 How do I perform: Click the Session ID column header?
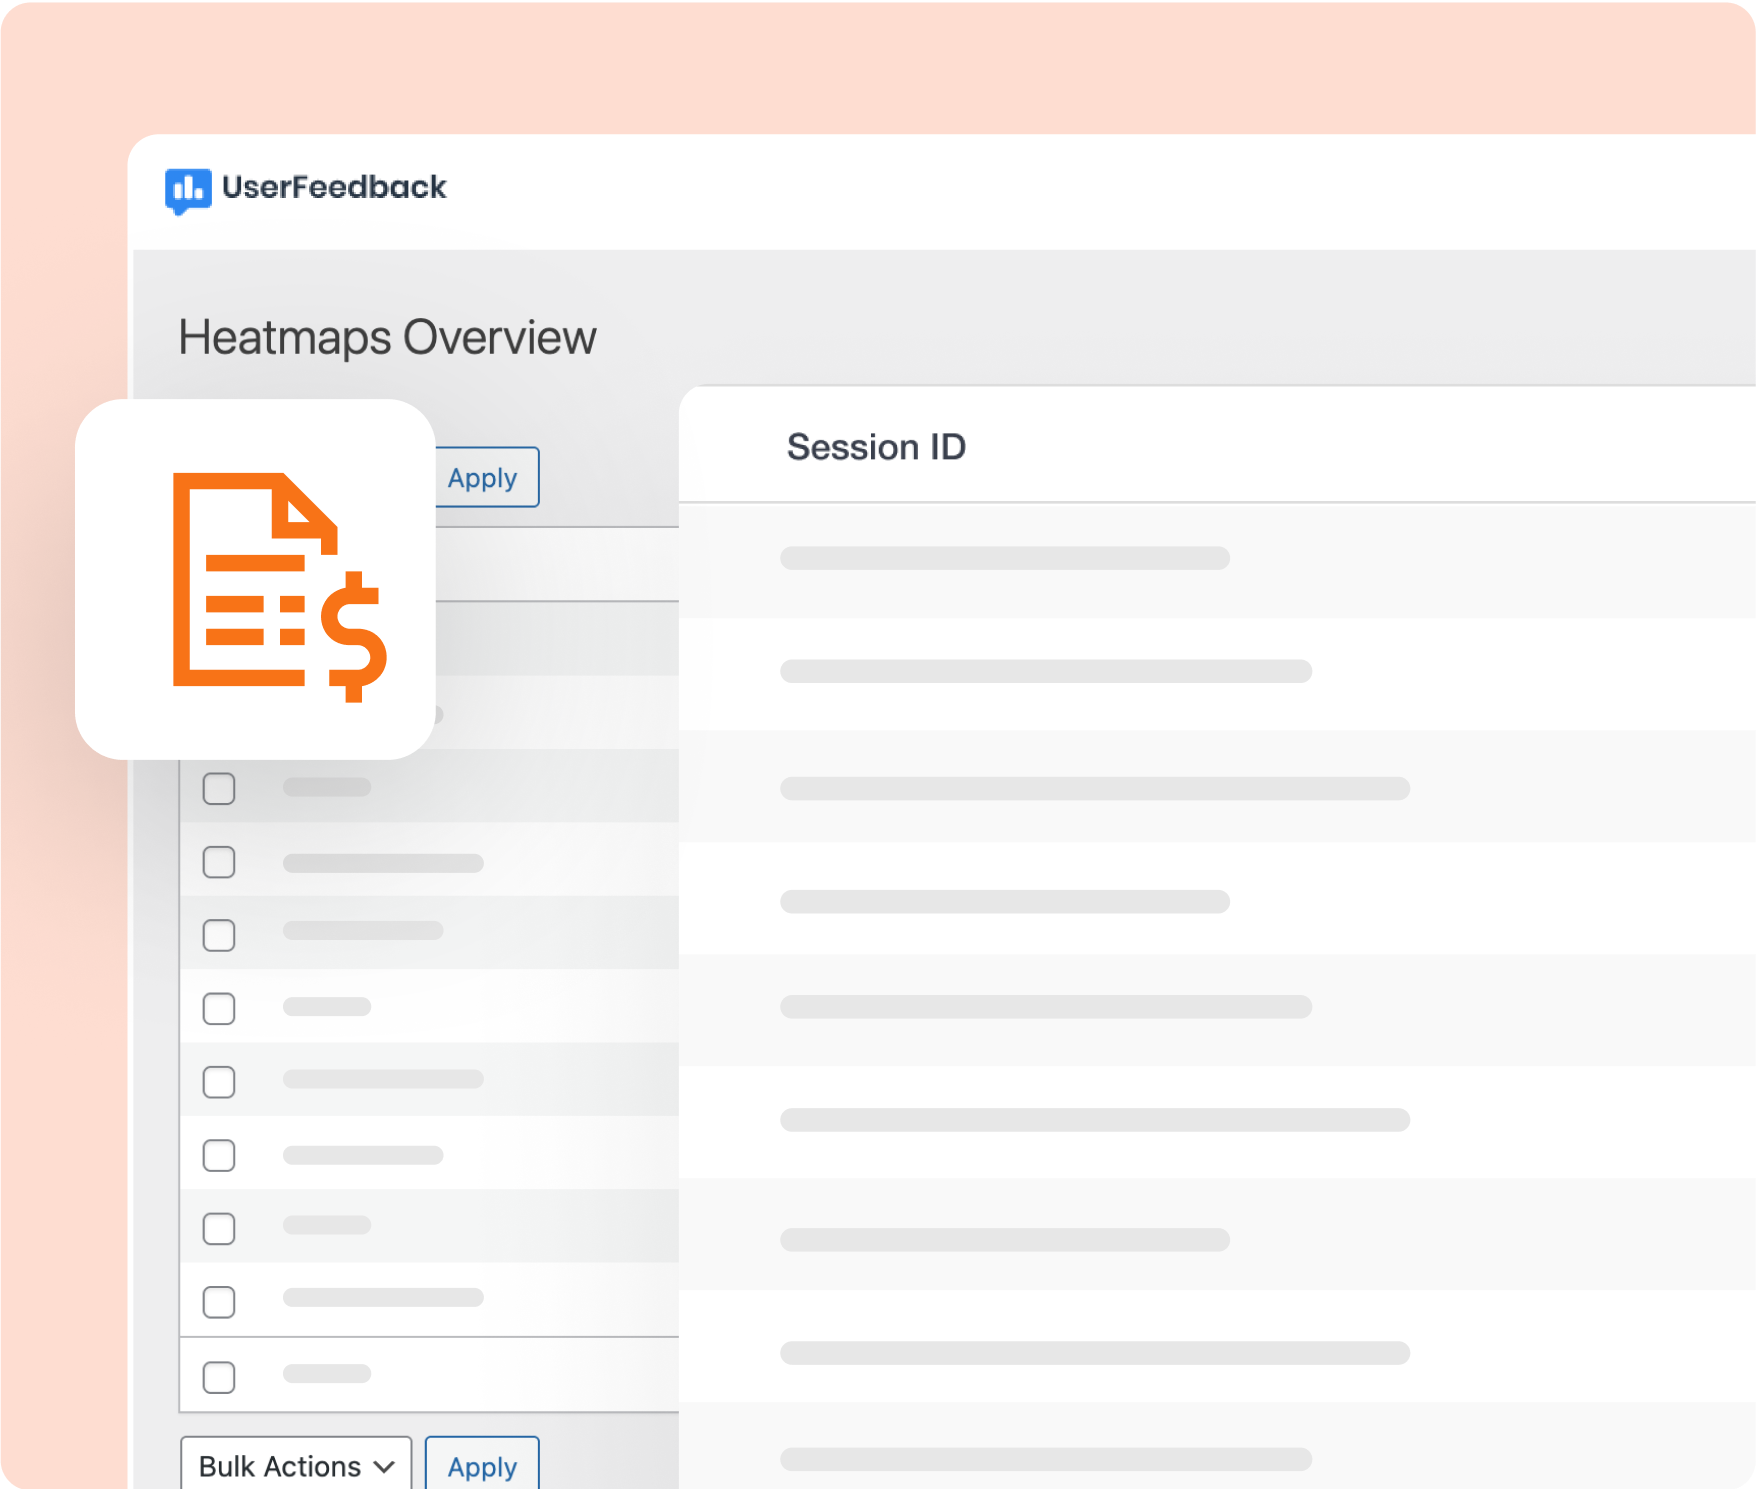coord(876,447)
